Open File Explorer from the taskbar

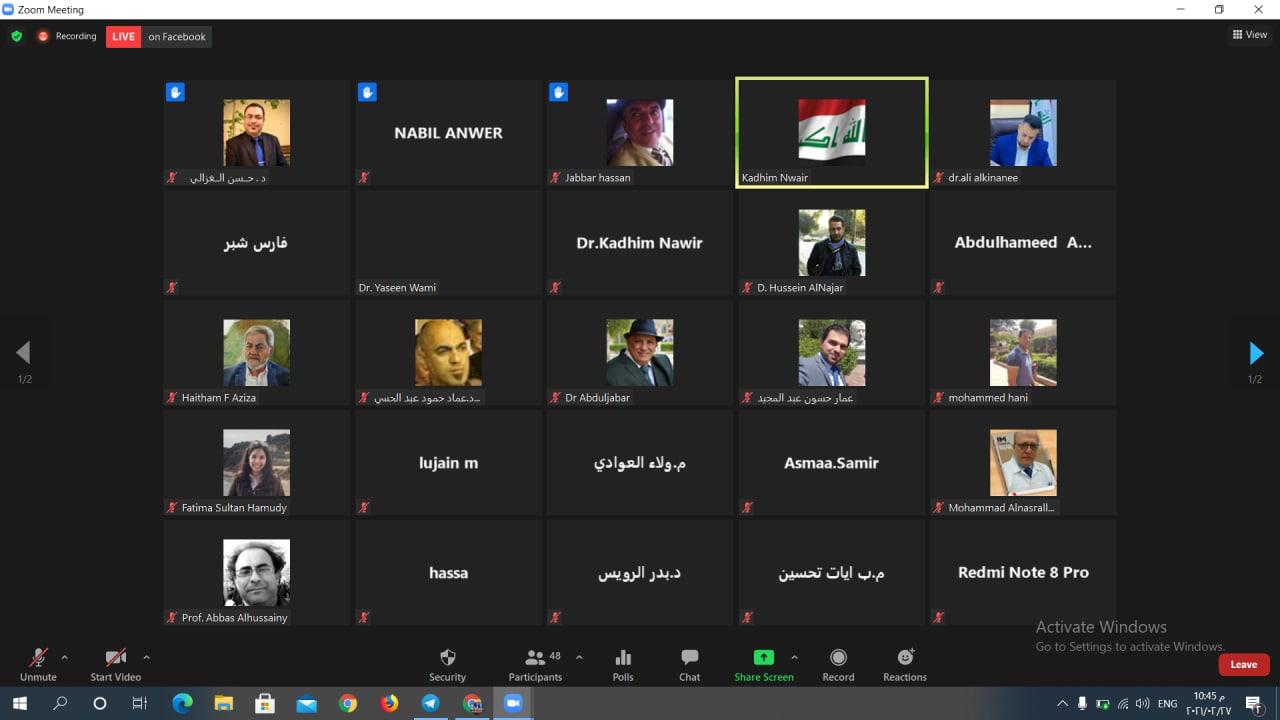tap(223, 703)
